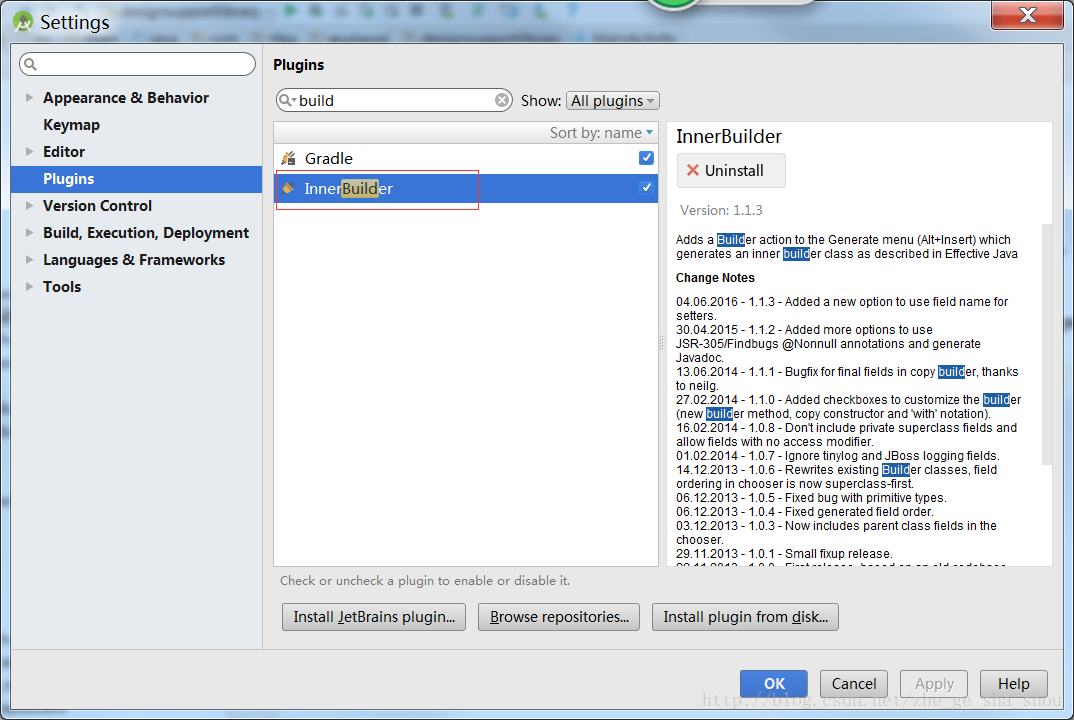
Task: Expand Languages & Frameworks arrow
Action: 29,260
